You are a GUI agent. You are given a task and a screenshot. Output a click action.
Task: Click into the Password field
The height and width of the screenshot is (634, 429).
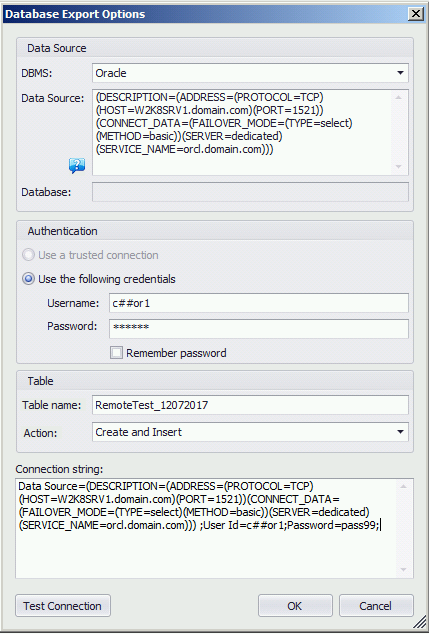click(259, 329)
